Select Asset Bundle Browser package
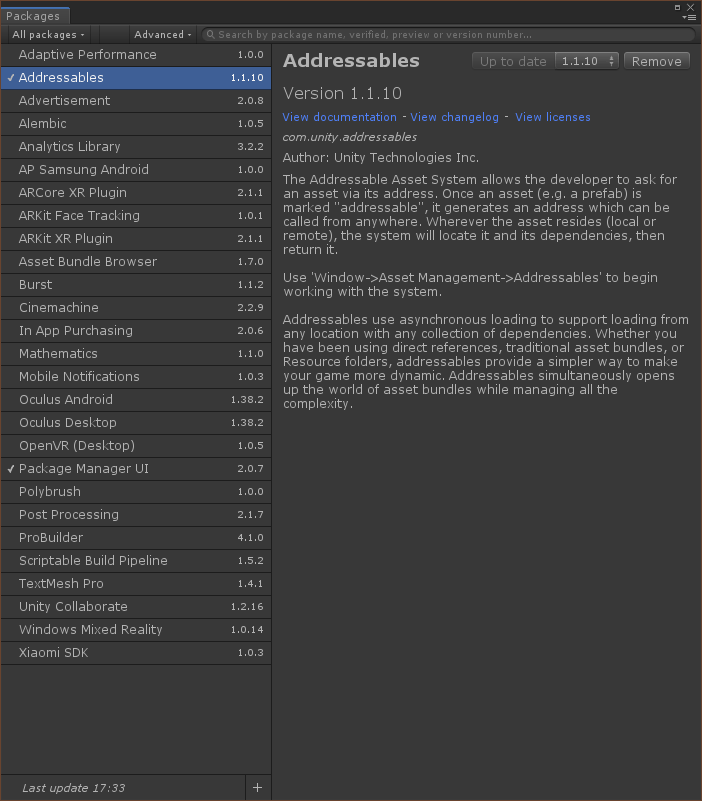This screenshot has height=801, width=702. click(136, 262)
